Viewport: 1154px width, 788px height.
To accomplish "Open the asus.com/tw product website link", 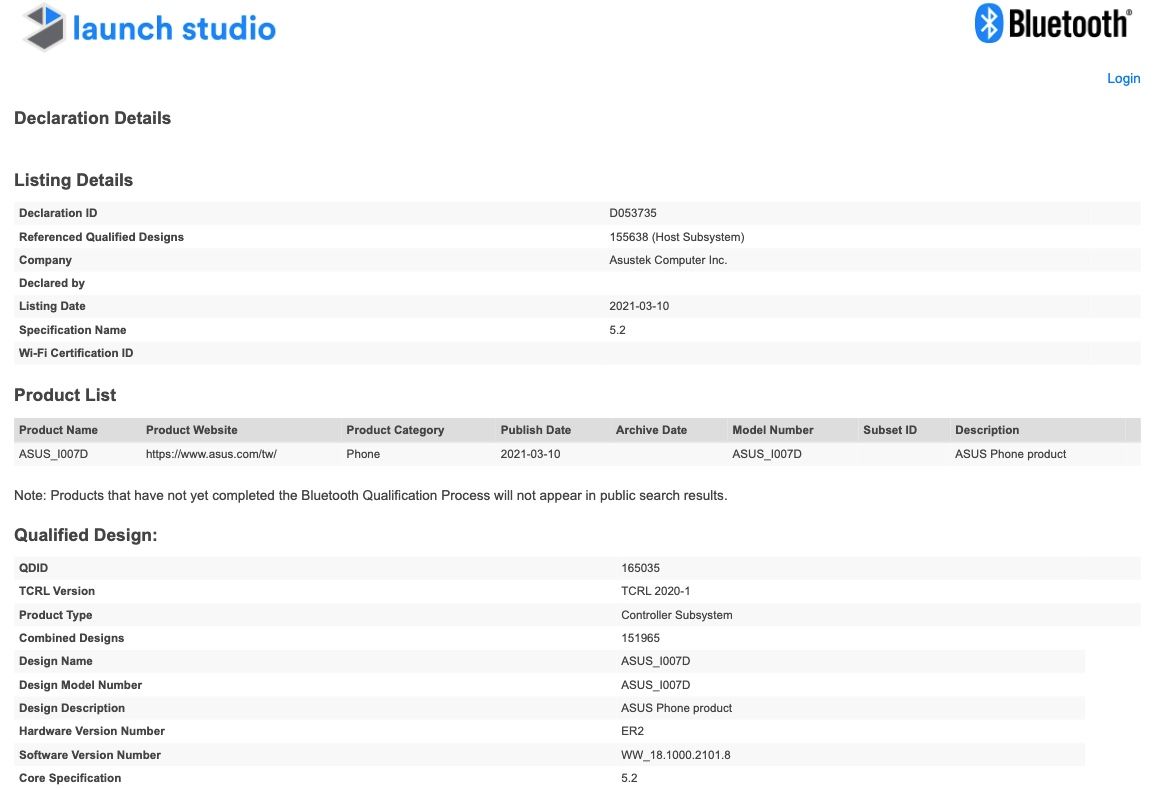I will coord(211,454).
